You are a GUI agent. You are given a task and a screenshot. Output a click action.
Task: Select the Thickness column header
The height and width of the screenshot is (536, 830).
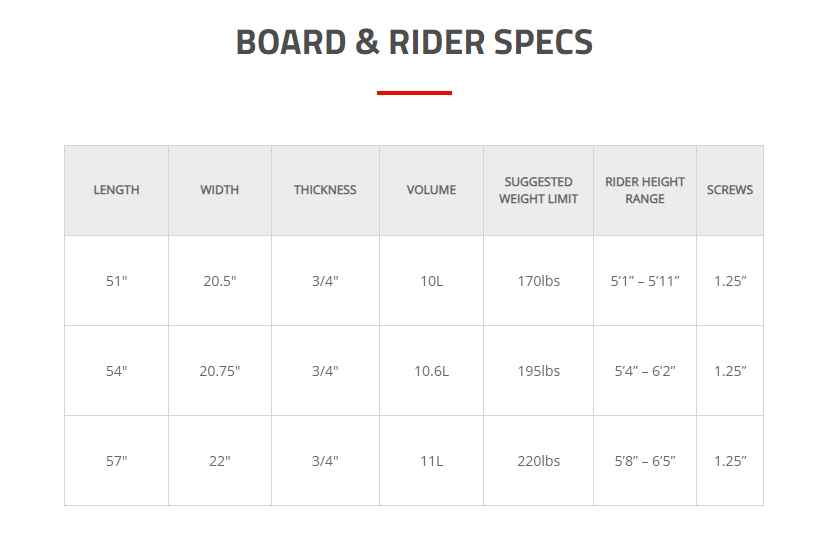[x=325, y=190]
